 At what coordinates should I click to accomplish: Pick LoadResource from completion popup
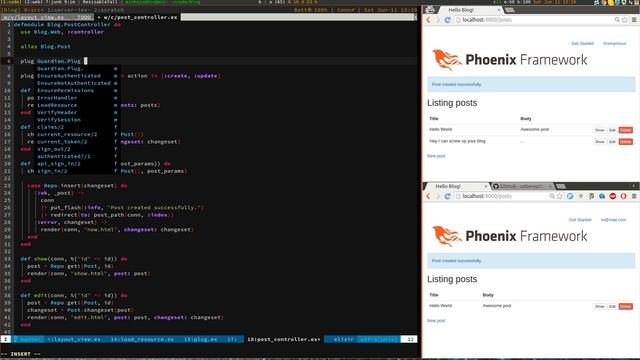[77, 105]
